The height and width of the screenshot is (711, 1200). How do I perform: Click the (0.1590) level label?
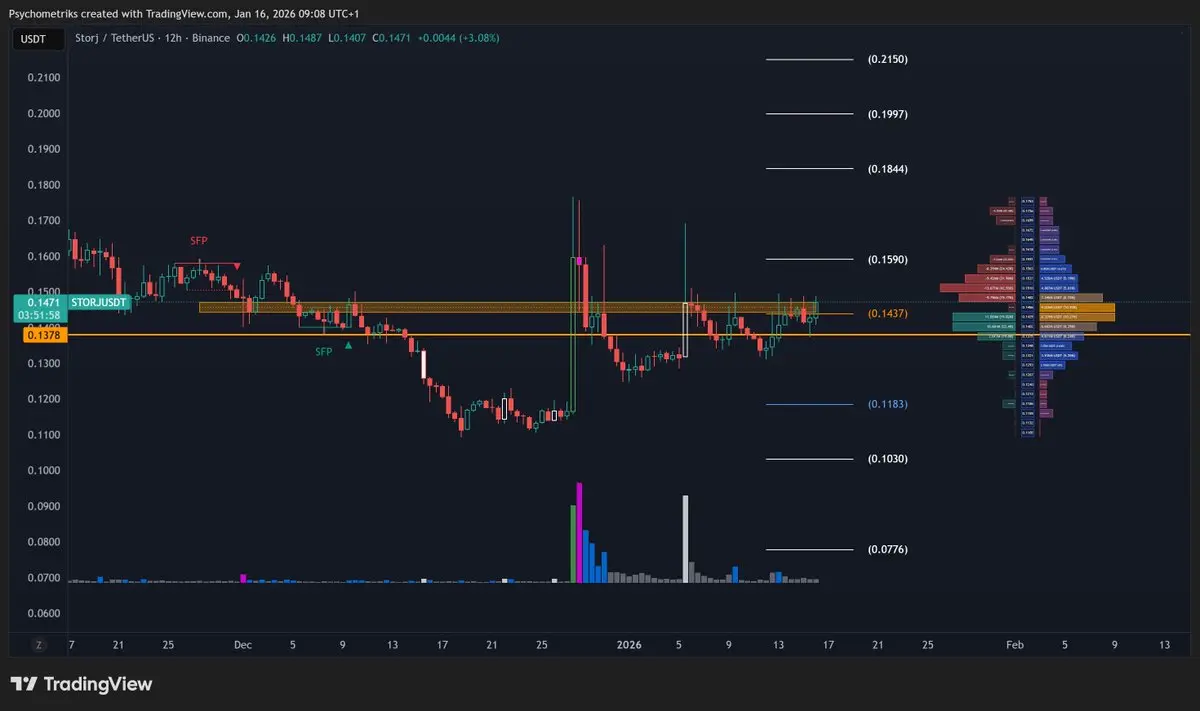(x=887, y=260)
